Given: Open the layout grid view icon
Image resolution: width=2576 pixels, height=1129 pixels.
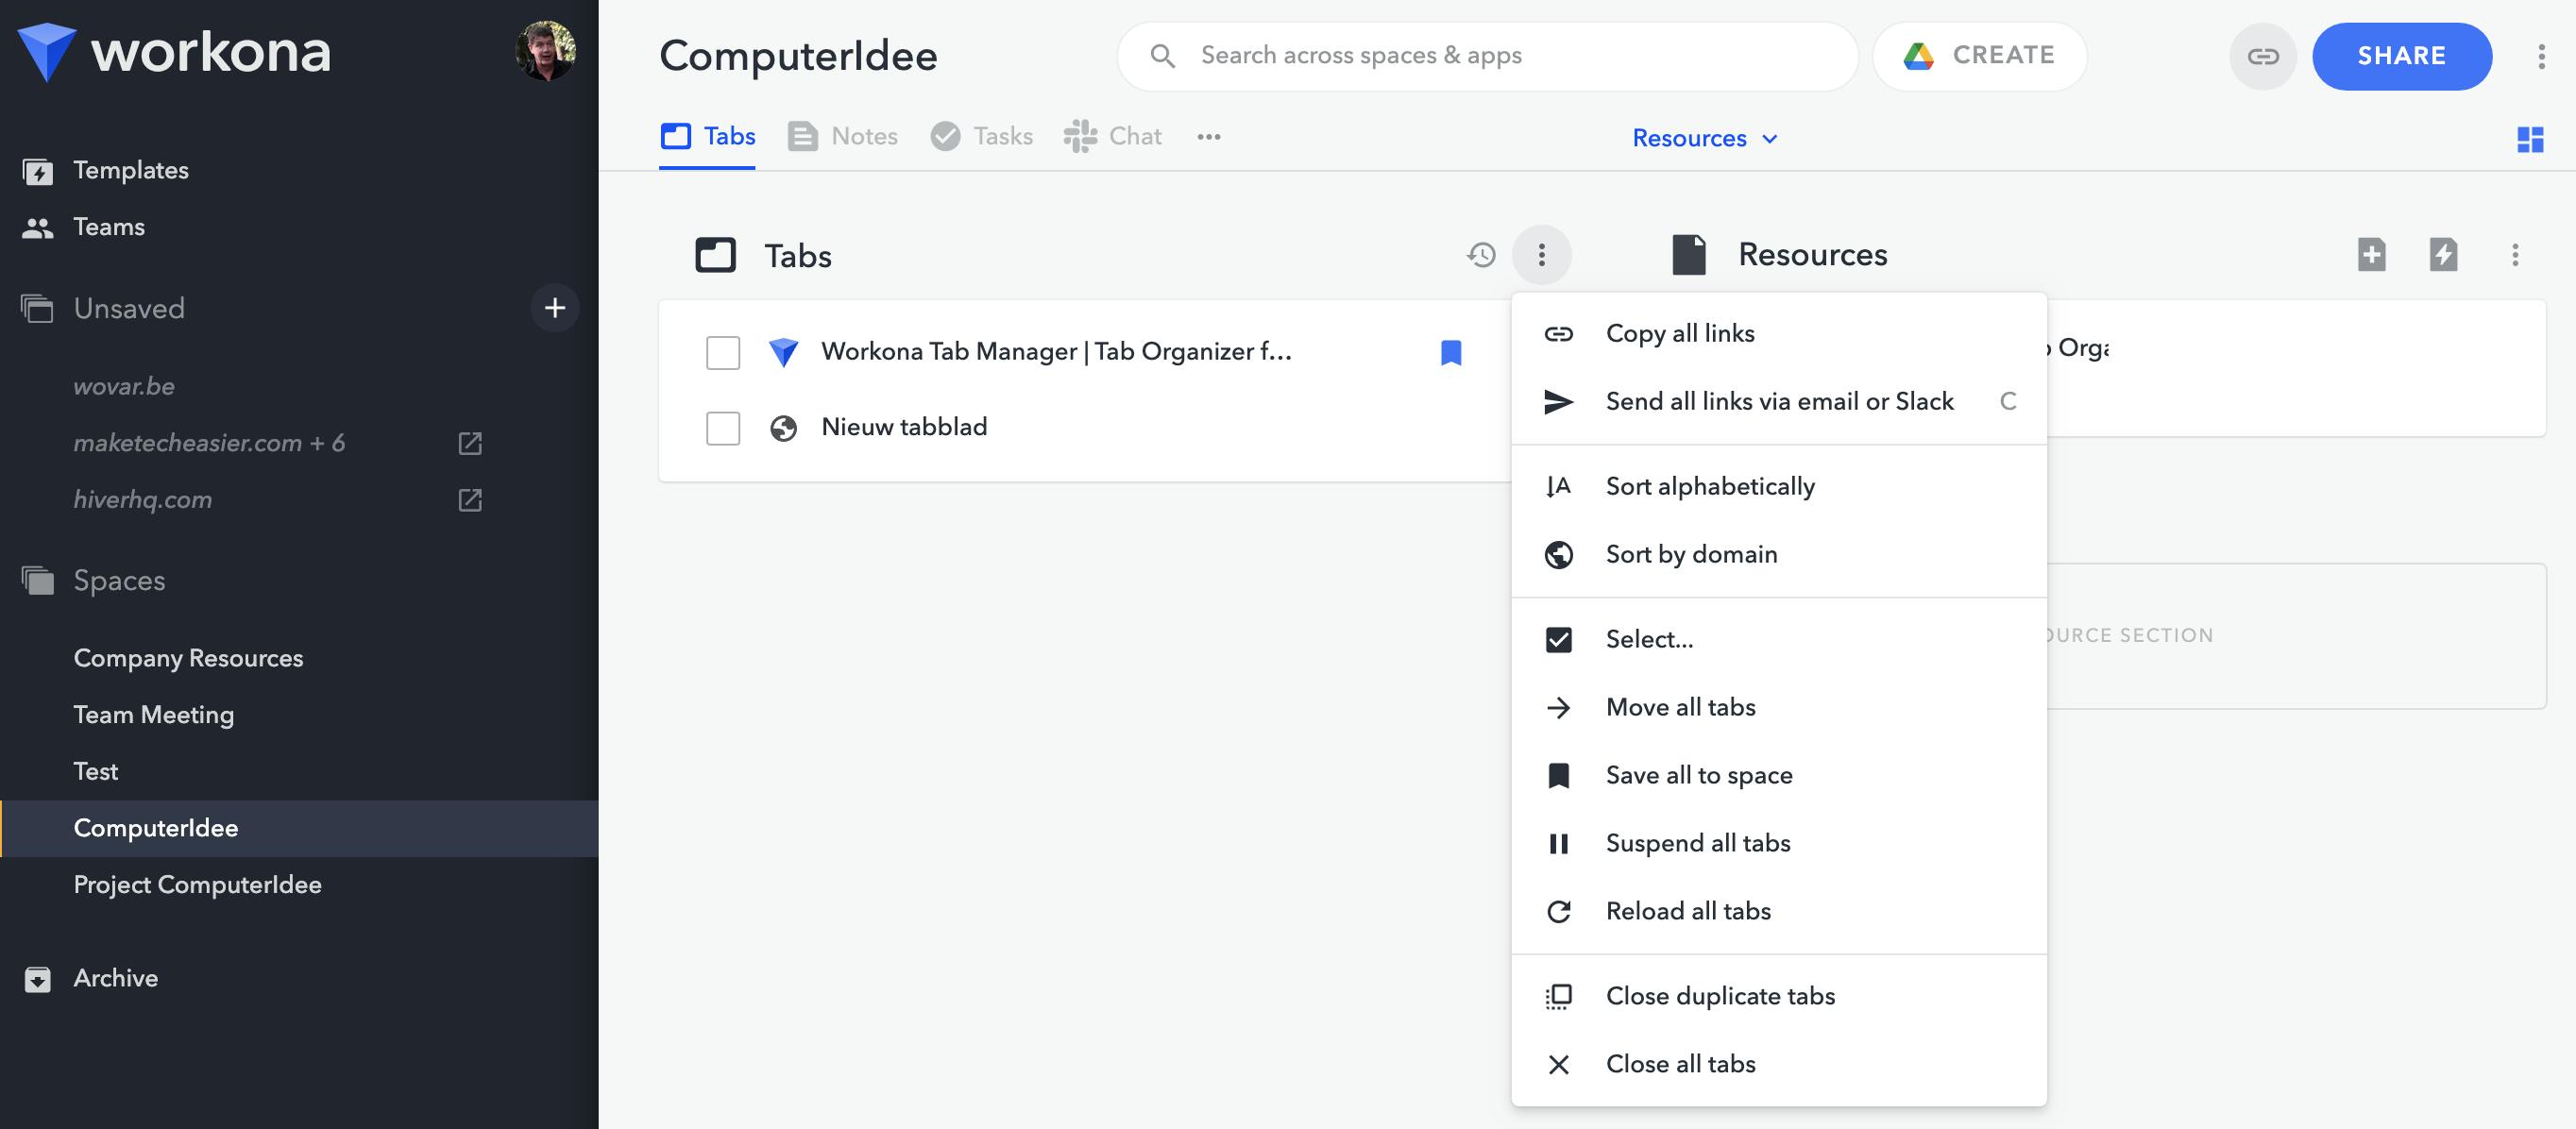Looking at the screenshot, I should click(x=2529, y=139).
